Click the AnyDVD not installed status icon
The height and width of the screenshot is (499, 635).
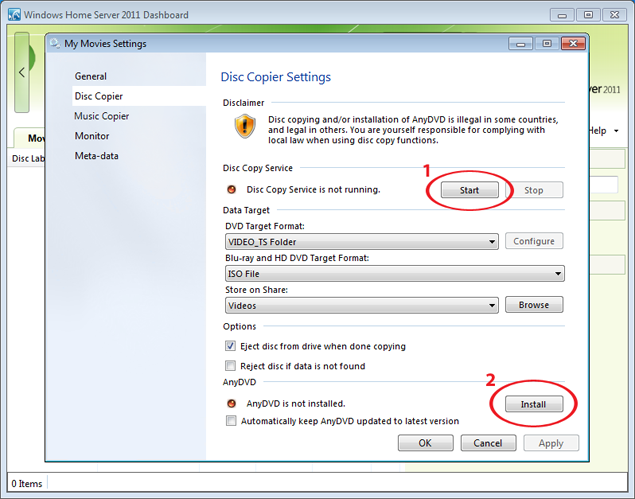pyautogui.click(x=232, y=404)
